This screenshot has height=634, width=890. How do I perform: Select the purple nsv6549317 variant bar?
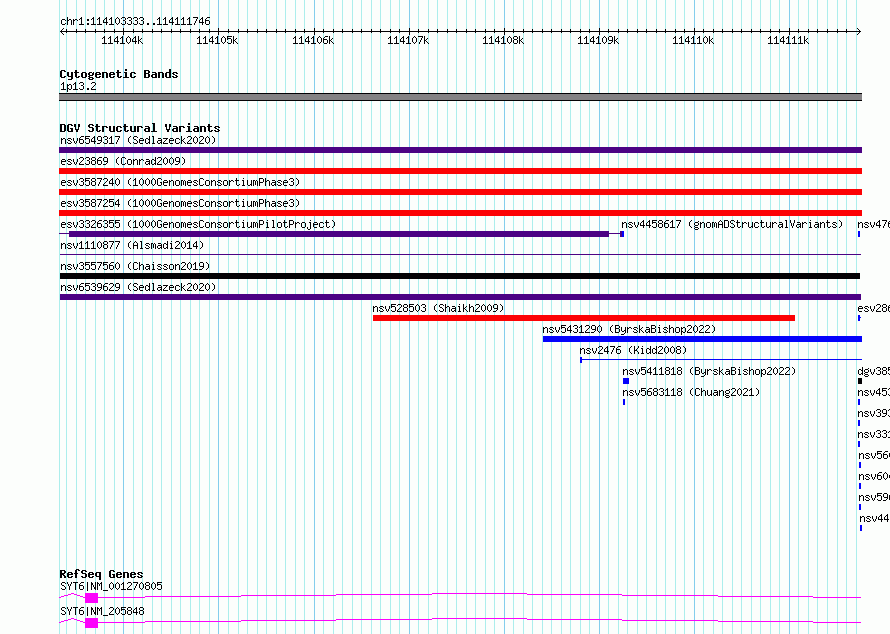tap(460, 150)
